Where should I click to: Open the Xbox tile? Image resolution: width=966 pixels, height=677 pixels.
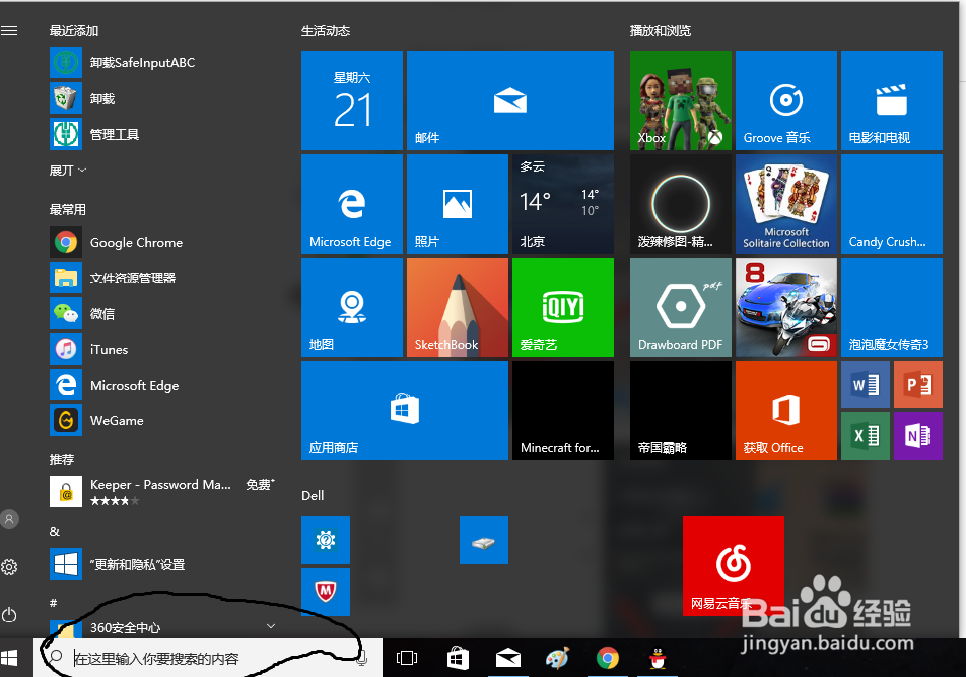[681, 100]
